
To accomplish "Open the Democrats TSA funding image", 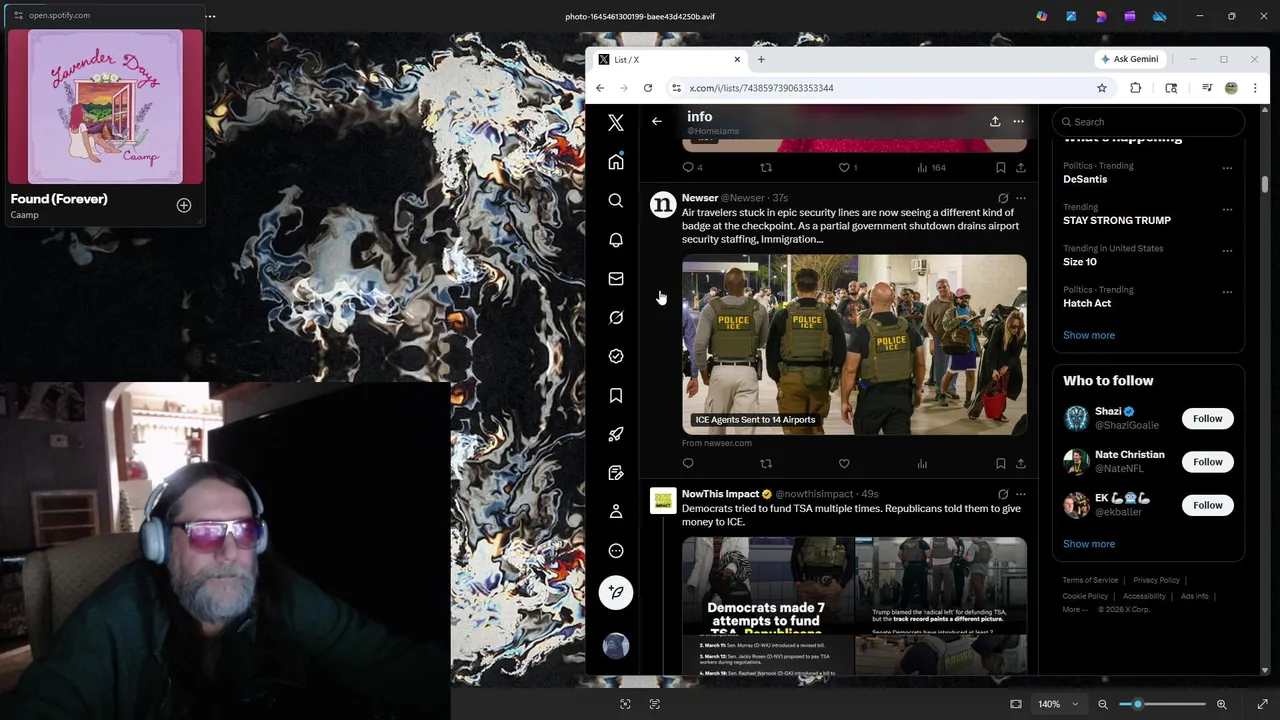I will [854, 606].
